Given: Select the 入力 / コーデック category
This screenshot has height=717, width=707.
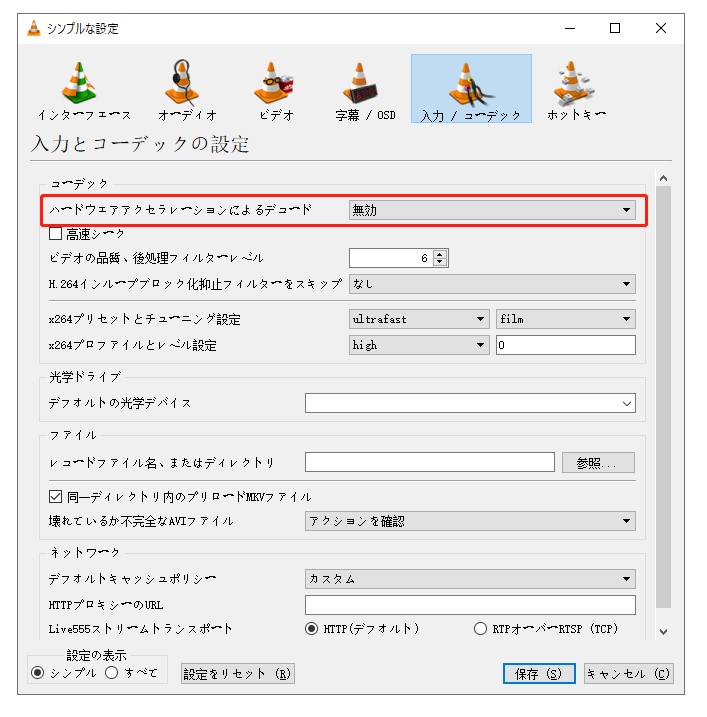Looking at the screenshot, I should (x=471, y=89).
